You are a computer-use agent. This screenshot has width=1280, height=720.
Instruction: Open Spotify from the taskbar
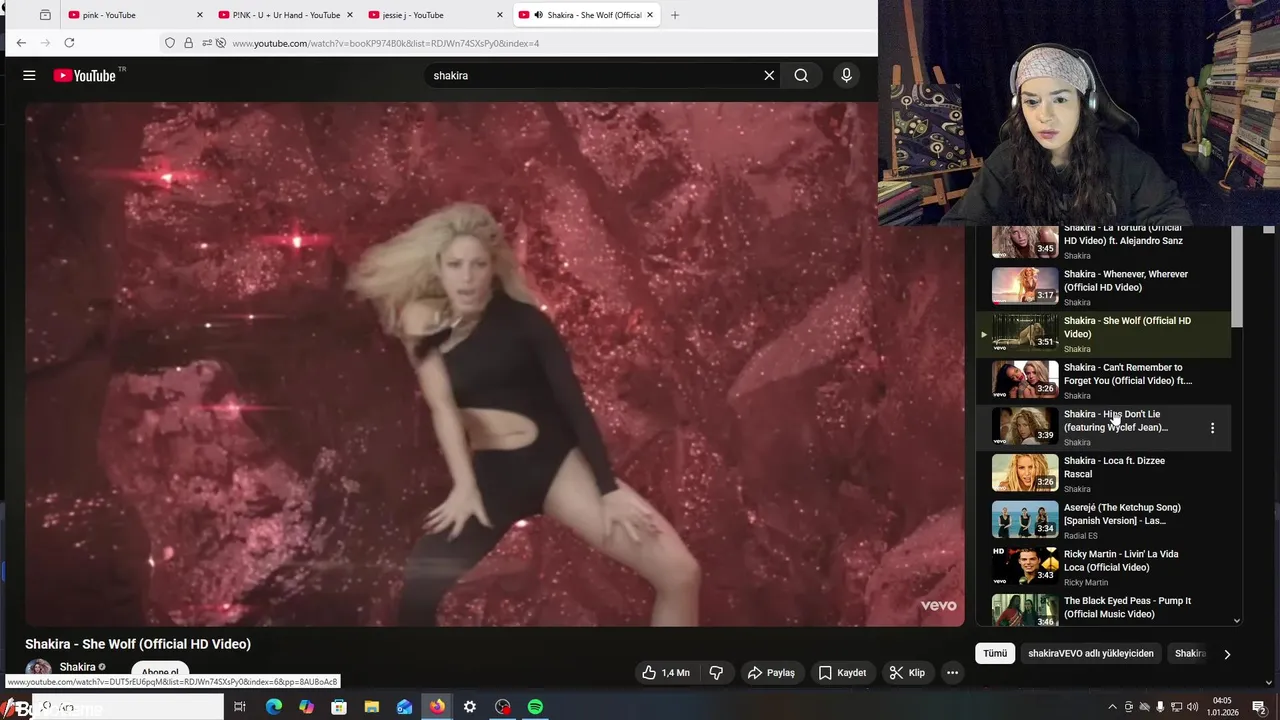tap(535, 707)
